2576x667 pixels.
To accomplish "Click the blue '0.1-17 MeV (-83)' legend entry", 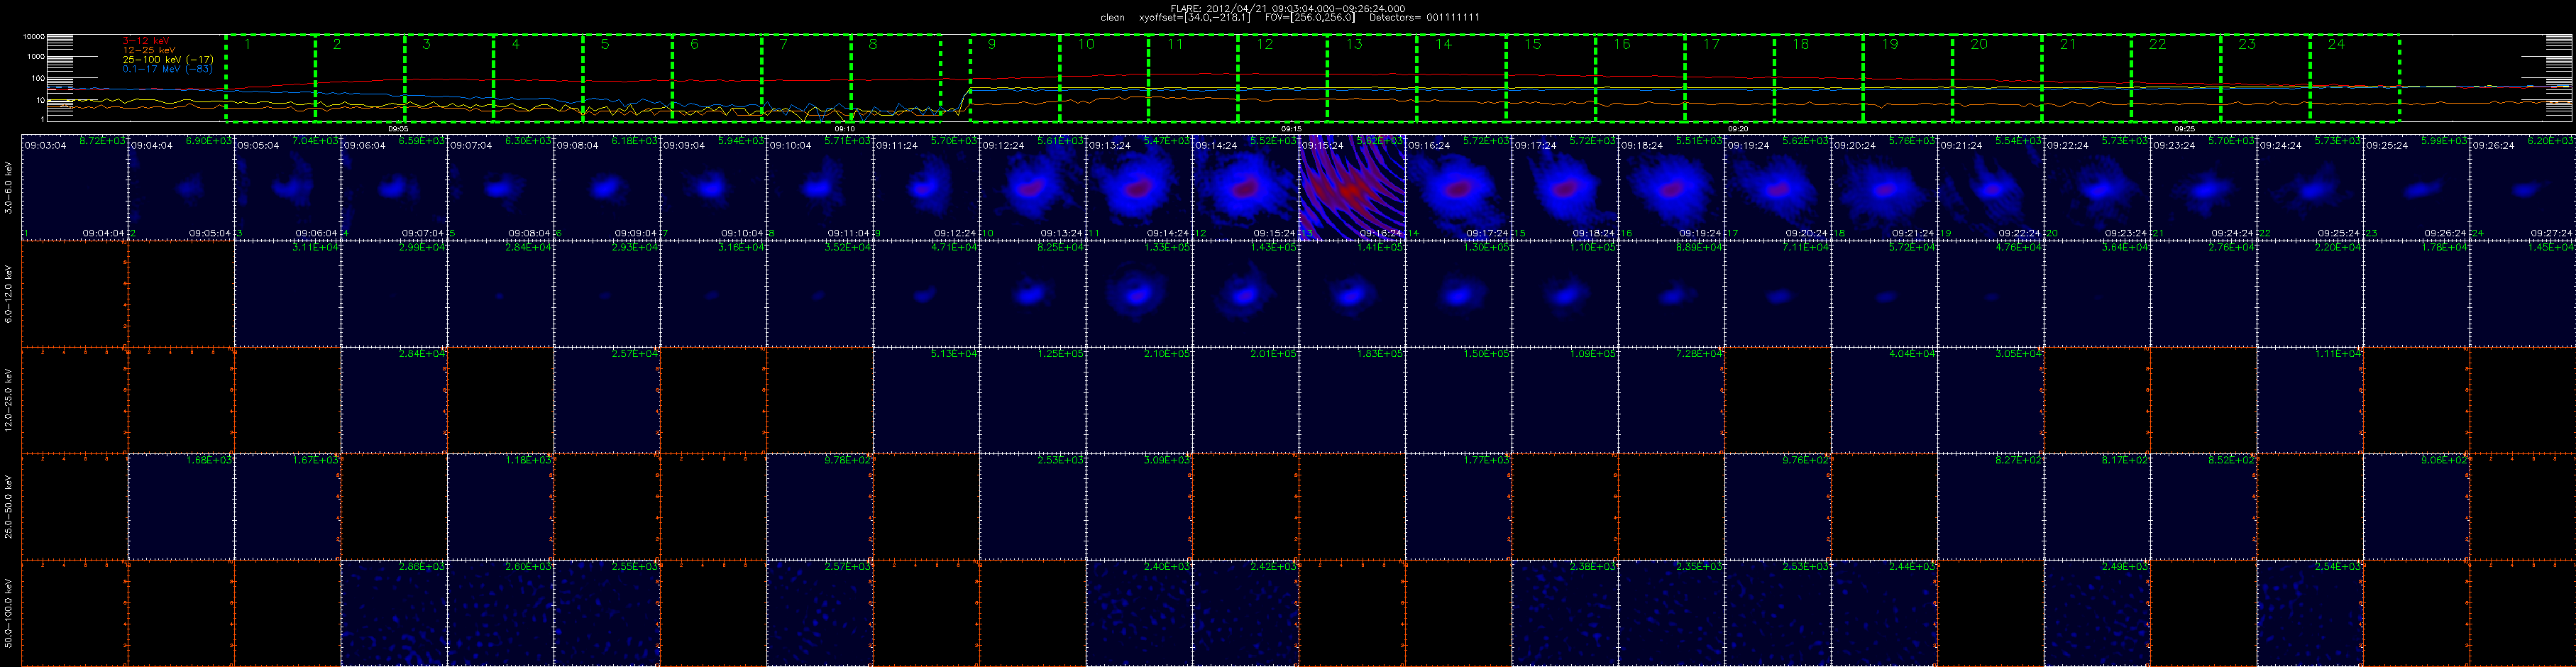I will tap(167, 69).
